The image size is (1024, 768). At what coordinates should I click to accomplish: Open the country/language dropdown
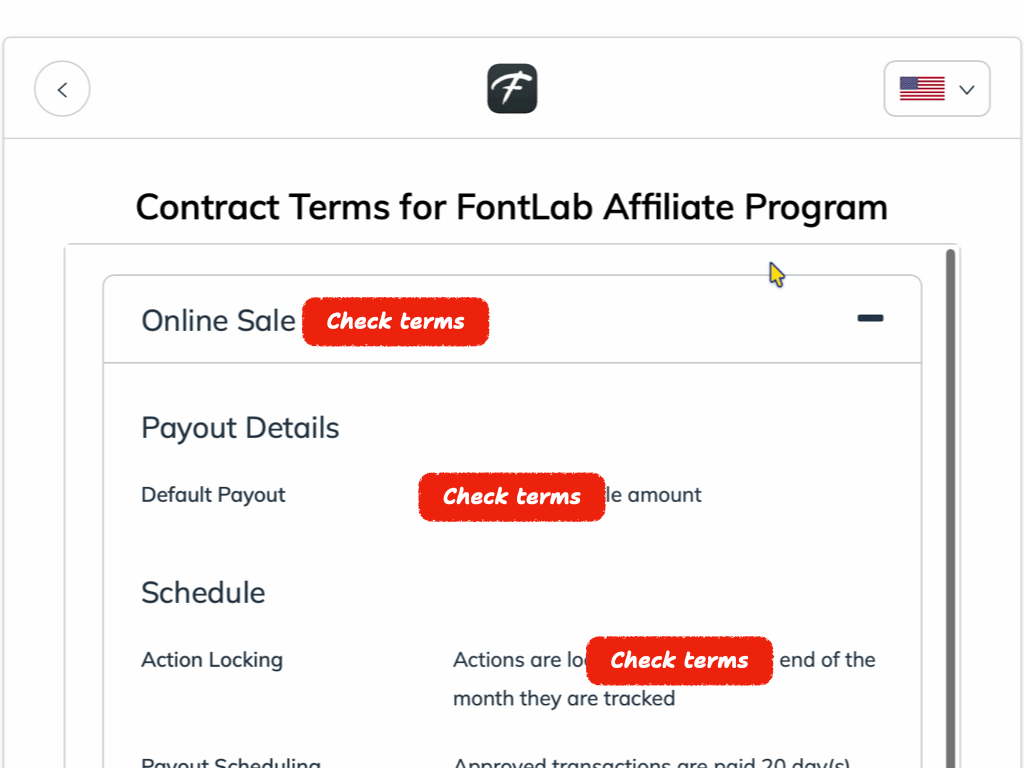(x=937, y=89)
